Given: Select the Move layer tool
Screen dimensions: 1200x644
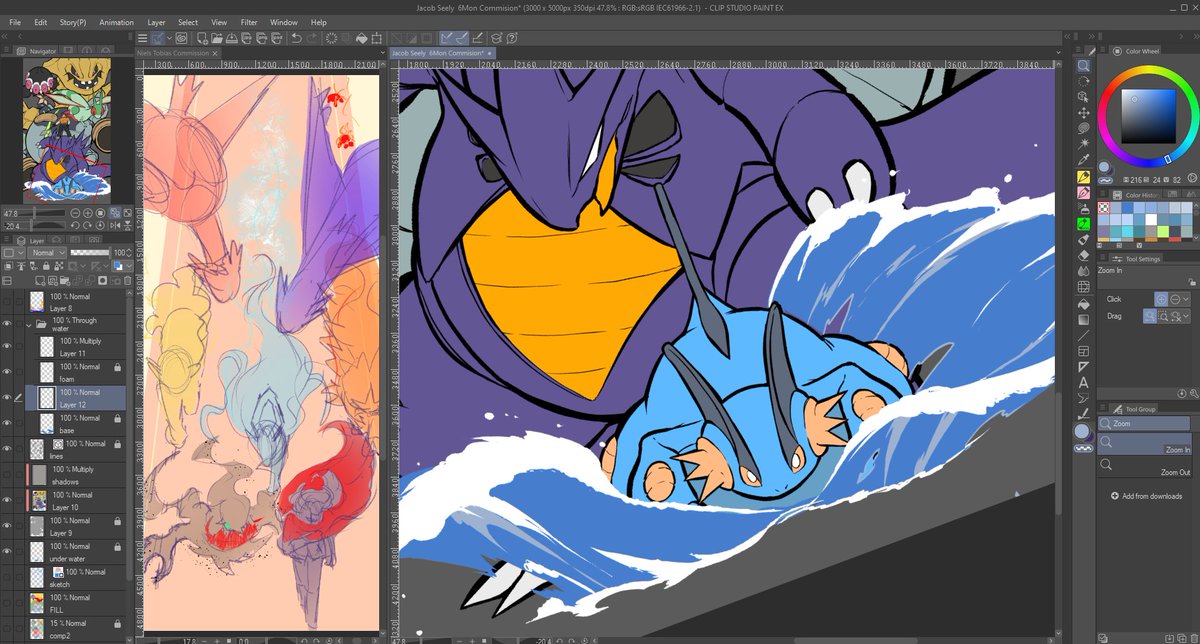Looking at the screenshot, I should click(1083, 113).
